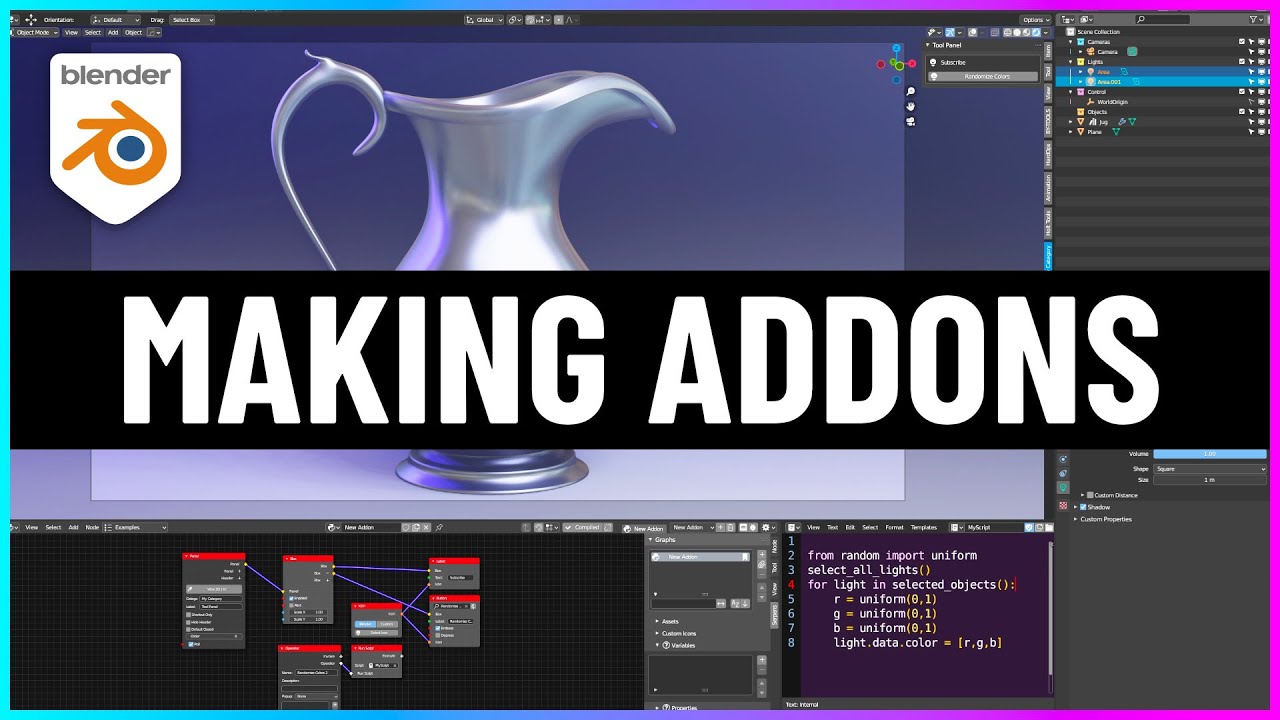Viewport: 1280px width, 720px height.
Task: Toggle camera view icon in viewport
Action: [x=911, y=121]
